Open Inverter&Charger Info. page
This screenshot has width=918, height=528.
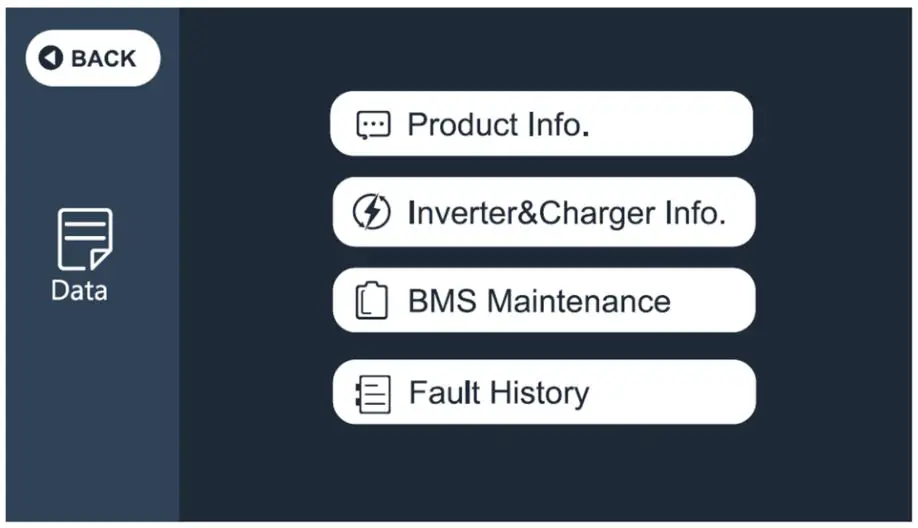pyautogui.click(x=543, y=212)
